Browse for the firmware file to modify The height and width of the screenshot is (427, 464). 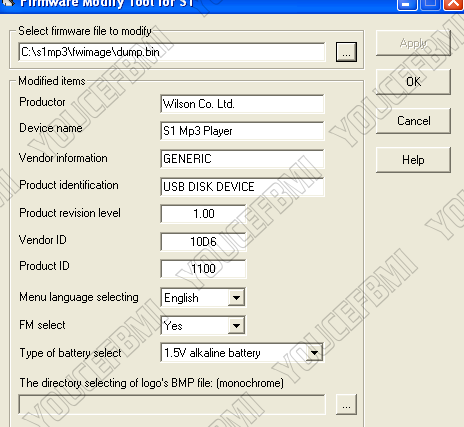point(346,52)
